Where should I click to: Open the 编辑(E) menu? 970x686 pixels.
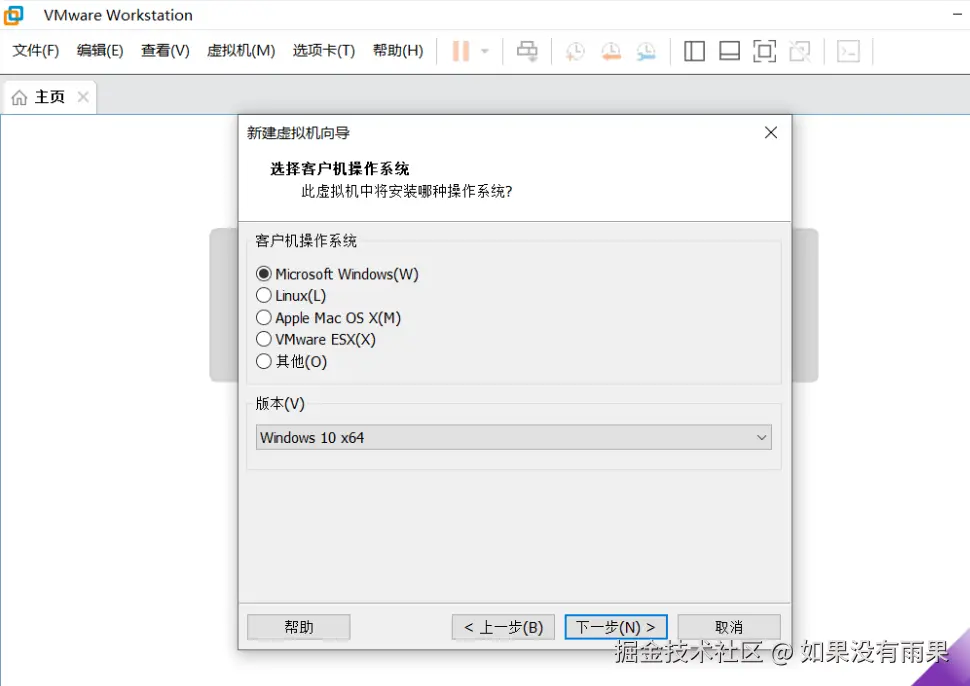click(100, 51)
